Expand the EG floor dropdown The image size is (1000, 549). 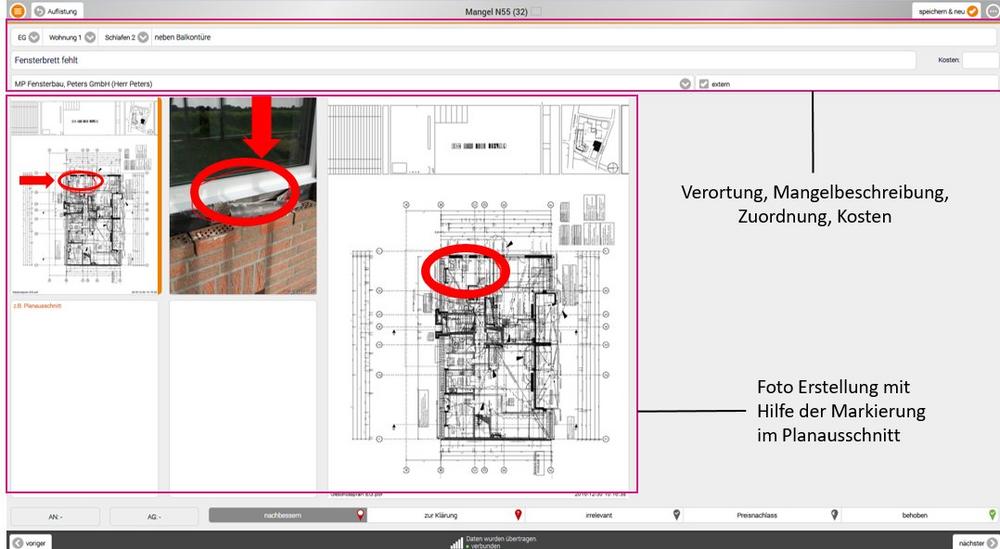pos(34,37)
